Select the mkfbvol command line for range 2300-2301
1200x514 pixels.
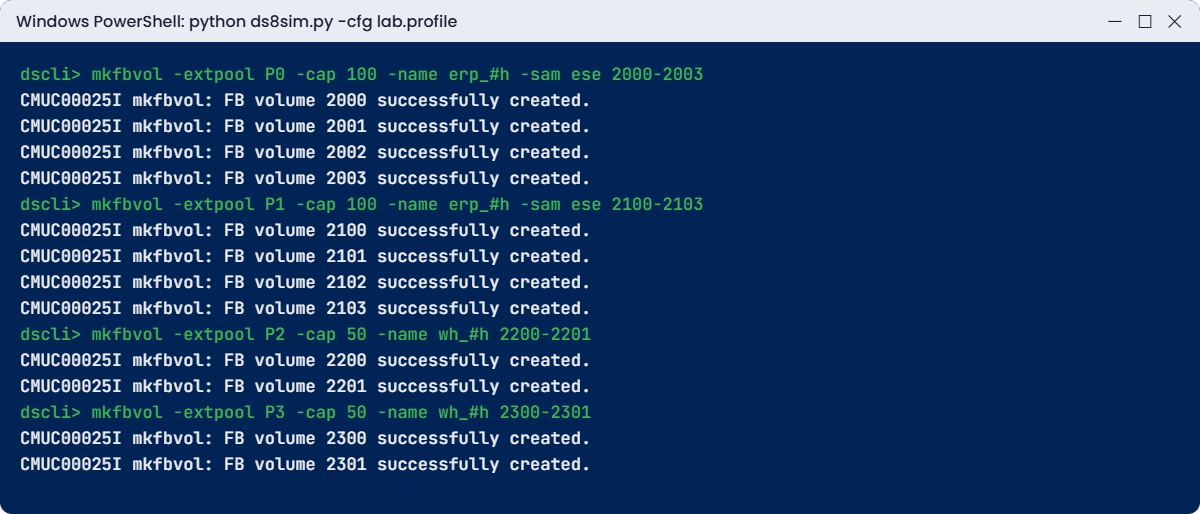305,412
